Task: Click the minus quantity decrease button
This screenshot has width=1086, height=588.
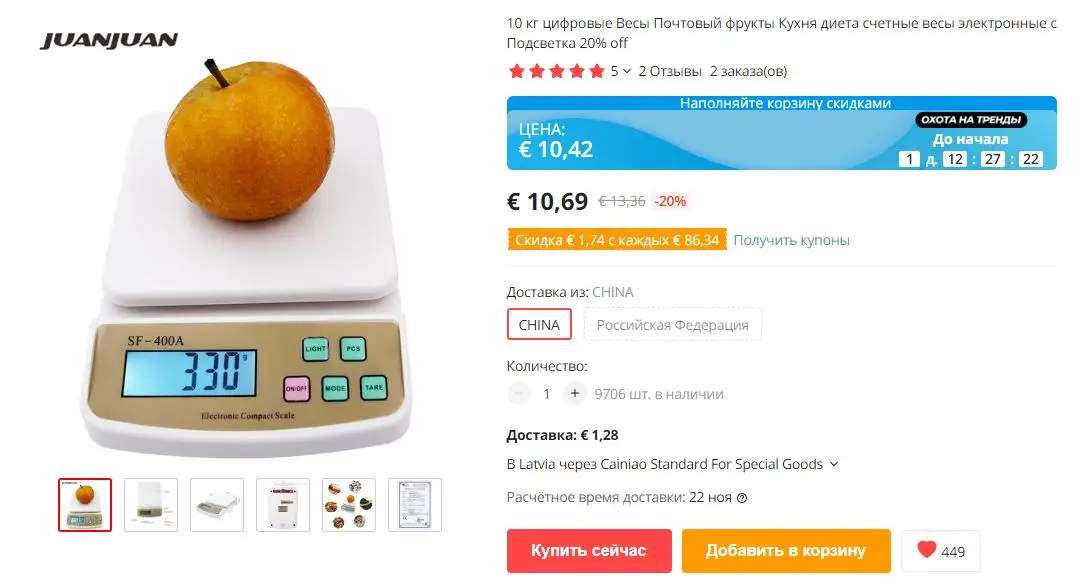Action: click(x=519, y=393)
